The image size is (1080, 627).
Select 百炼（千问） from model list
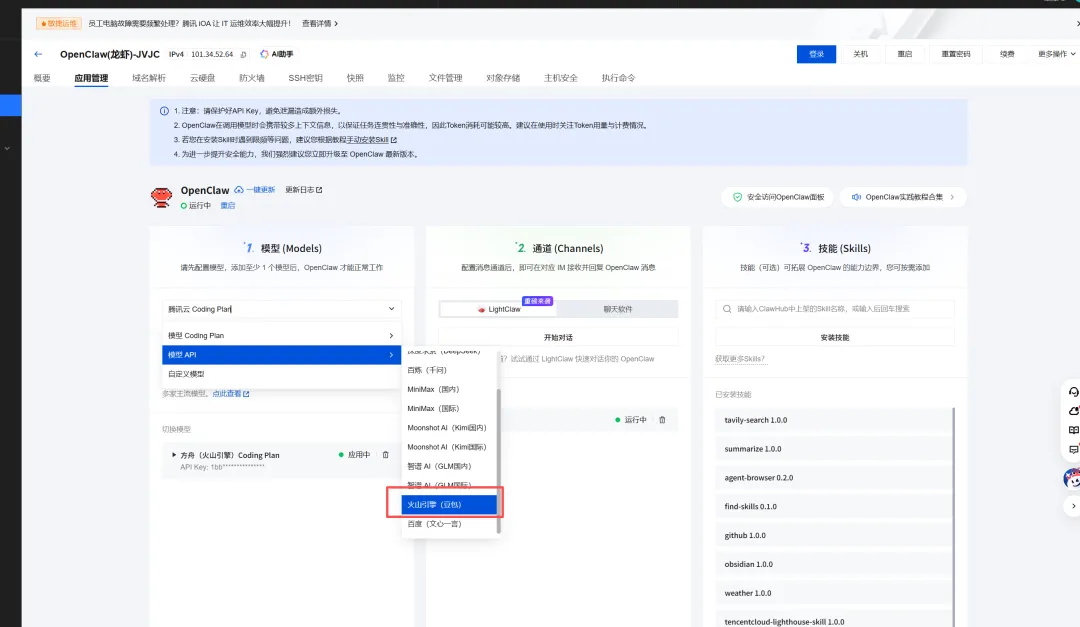448,370
